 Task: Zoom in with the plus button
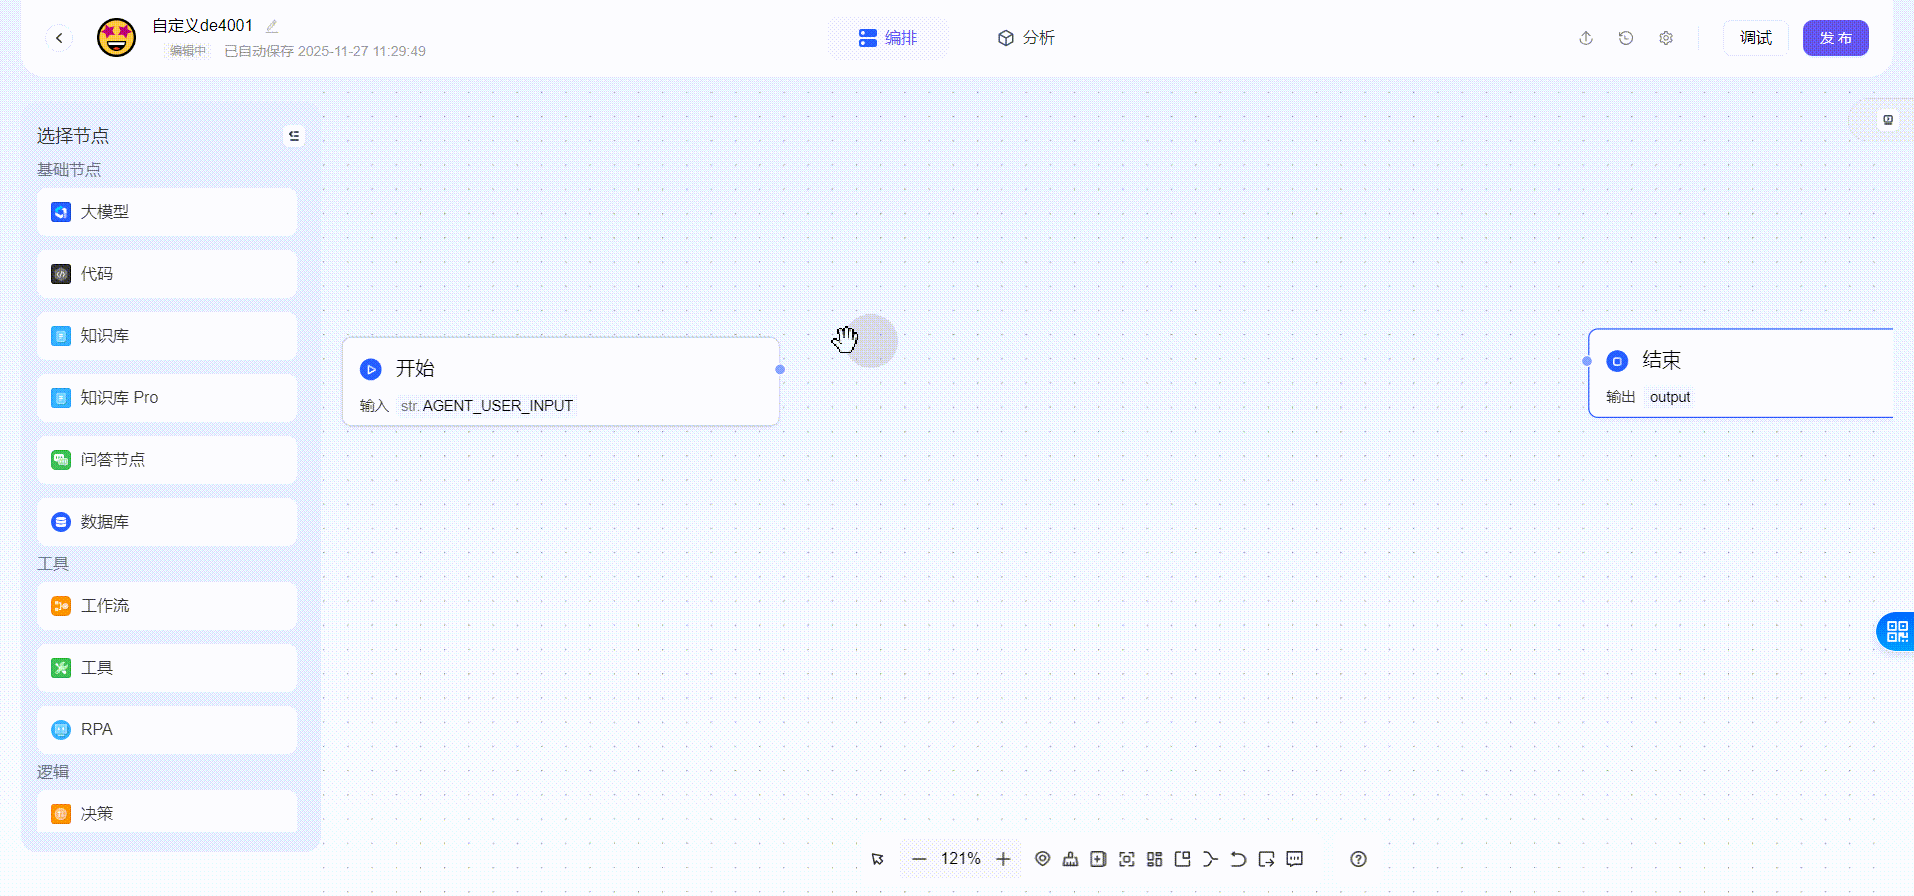point(1003,859)
